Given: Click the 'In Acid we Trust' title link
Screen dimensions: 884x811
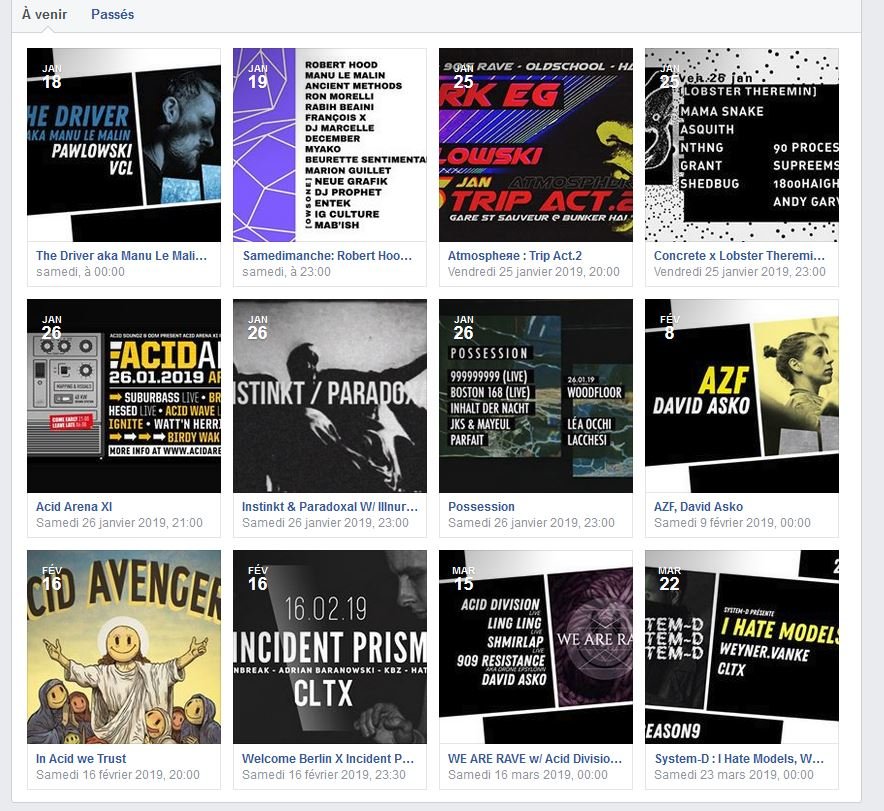Looking at the screenshot, I should pos(81,759).
